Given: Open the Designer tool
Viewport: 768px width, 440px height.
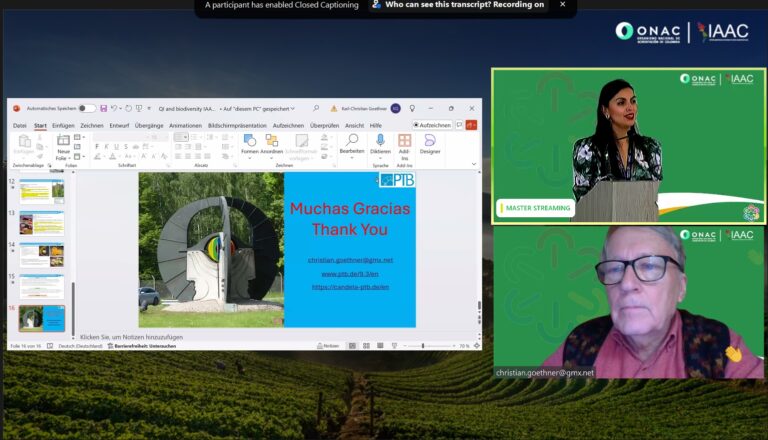Looking at the screenshot, I should pyautogui.click(x=429, y=144).
